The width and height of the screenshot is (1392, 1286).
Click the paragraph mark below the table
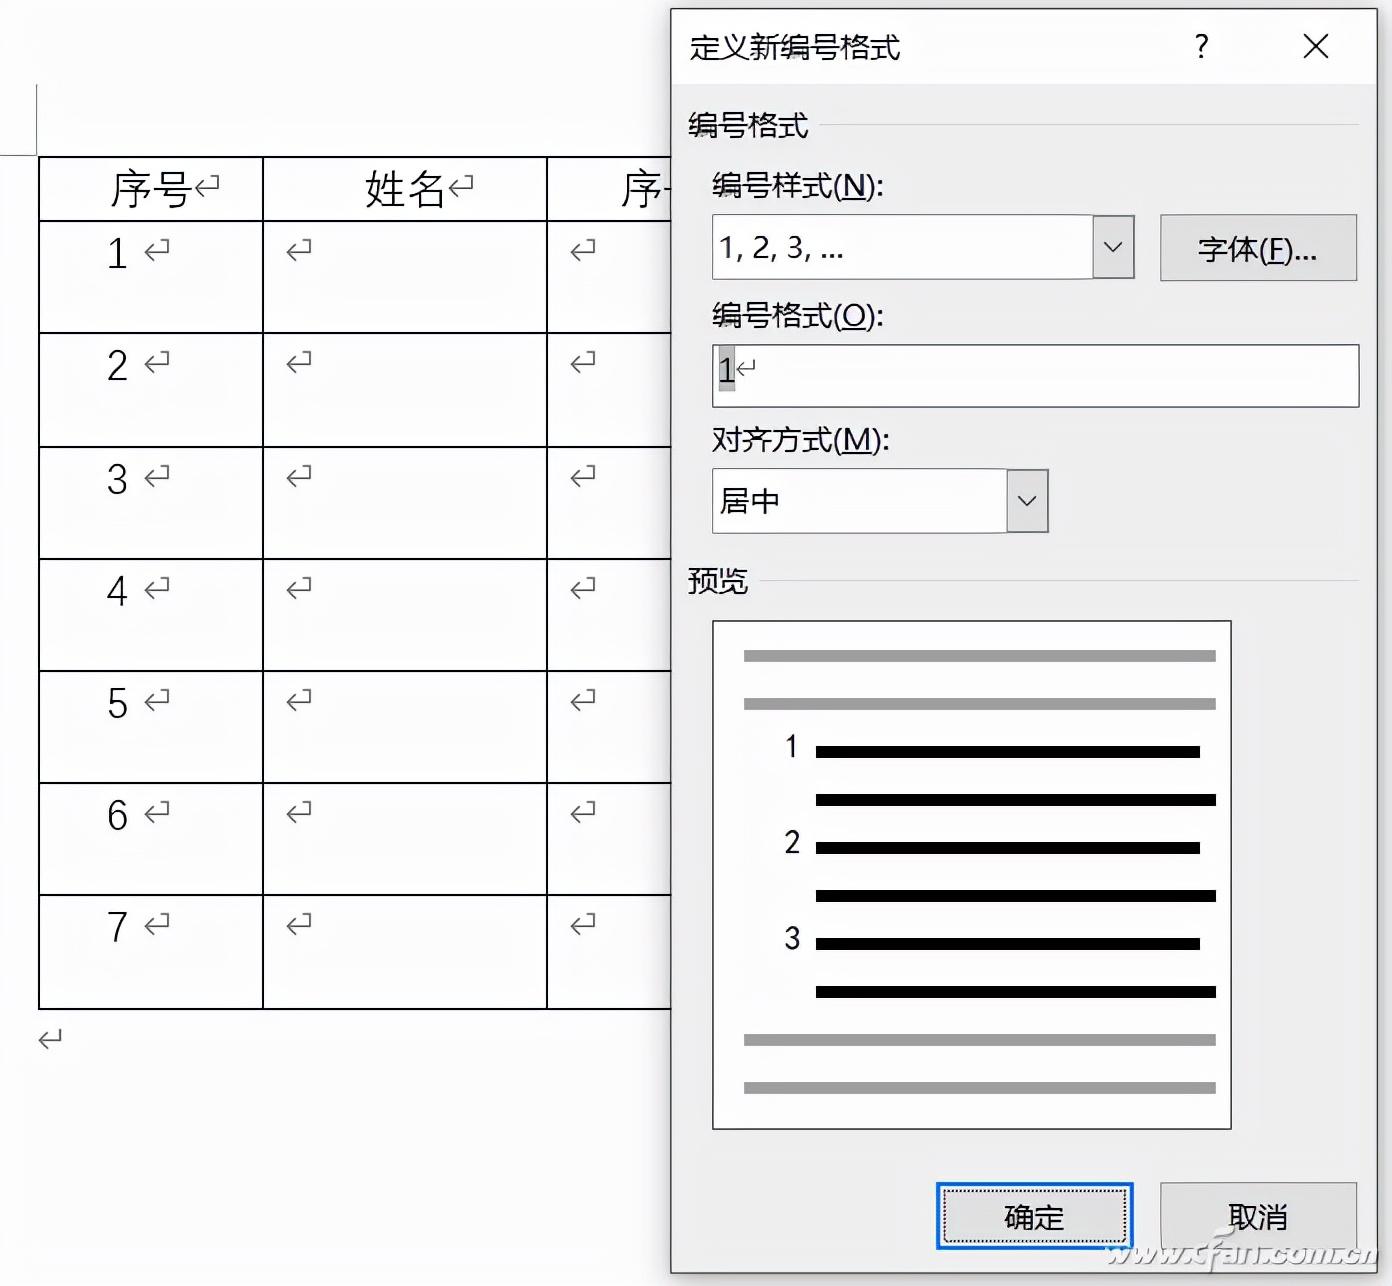[x=50, y=1040]
